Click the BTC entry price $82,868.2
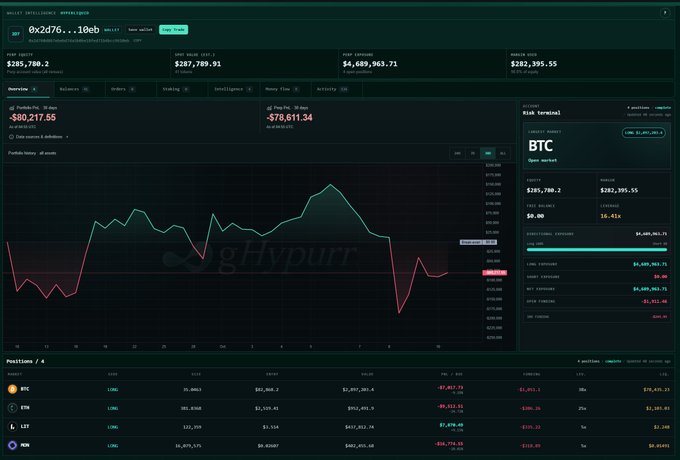This screenshot has width=680, height=460. (267, 389)
